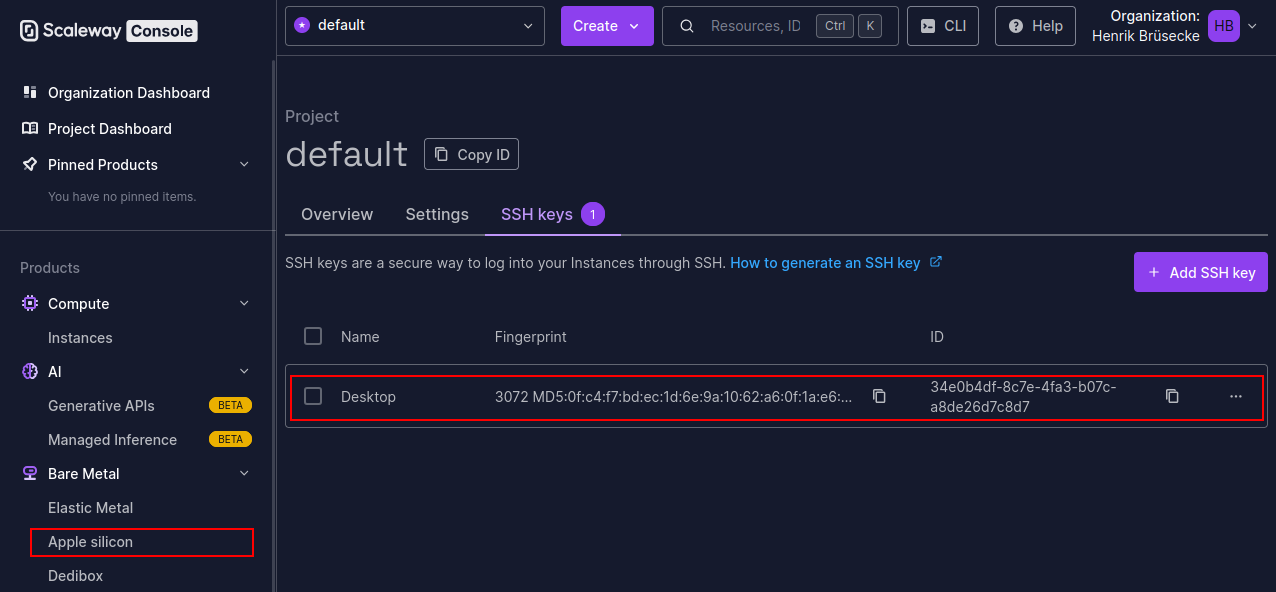Click the 34e0b4df key ID text
Screen dimensions: 1276x592
(x=1023, y=397)
